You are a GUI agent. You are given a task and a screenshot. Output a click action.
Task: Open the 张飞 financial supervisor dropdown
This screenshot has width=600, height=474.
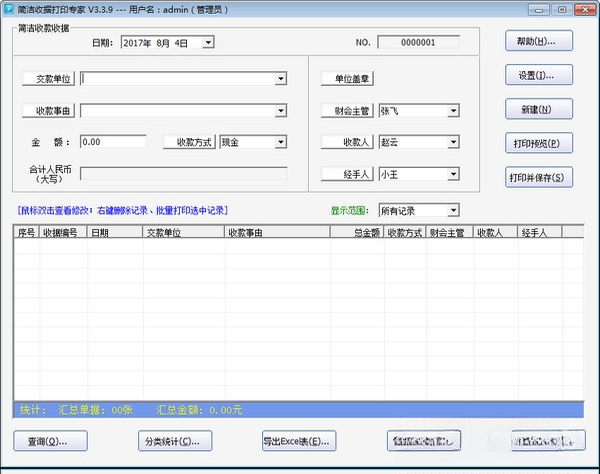point(453,111)
